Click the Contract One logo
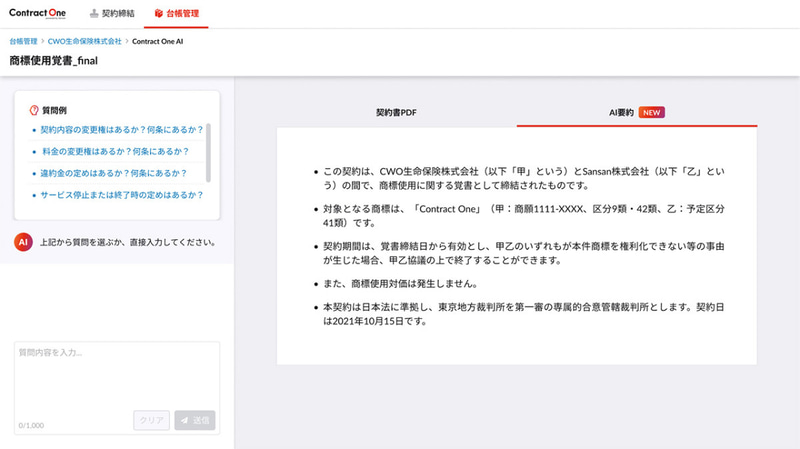Viewport: 800px width, 449px height. (x=37, y=13)
